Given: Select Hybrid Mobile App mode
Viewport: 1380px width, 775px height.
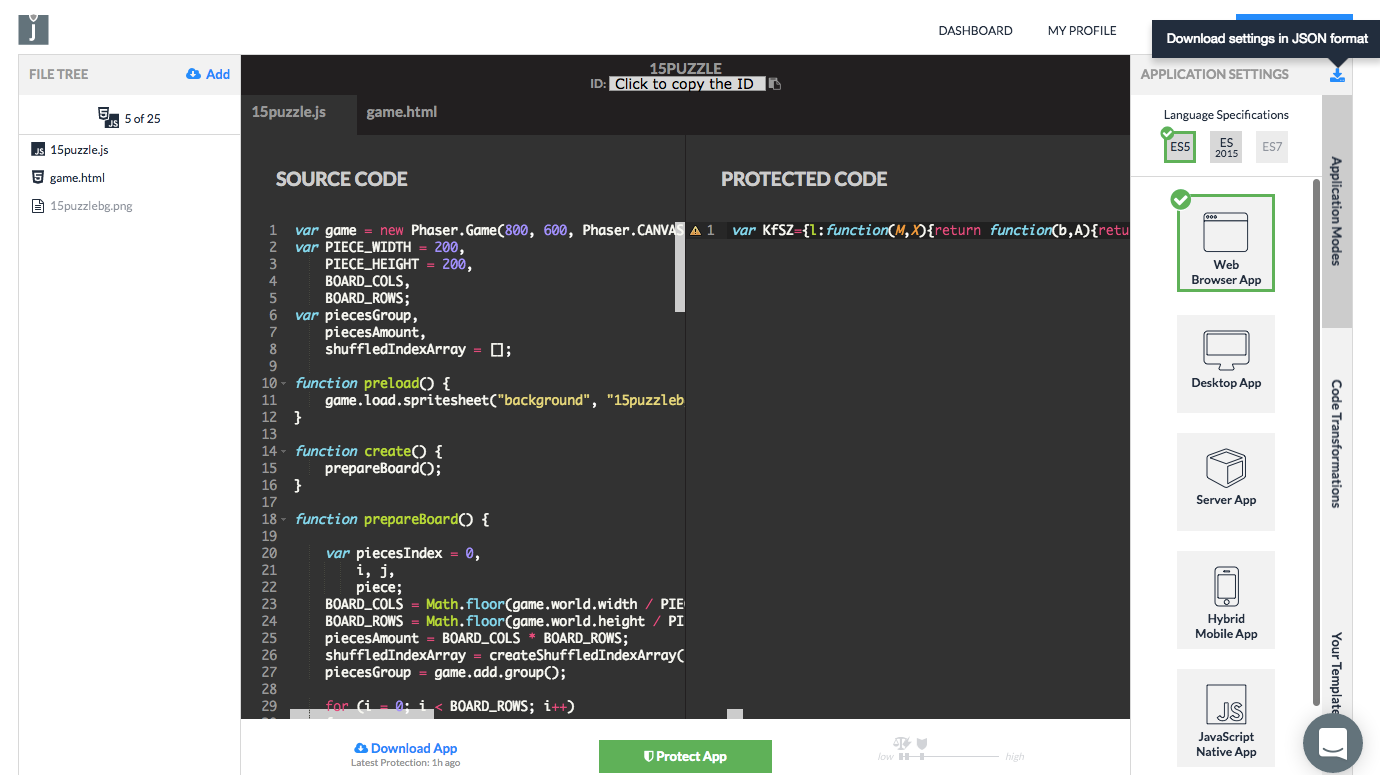Looking at the screenshot, I should click(1226, 599).
